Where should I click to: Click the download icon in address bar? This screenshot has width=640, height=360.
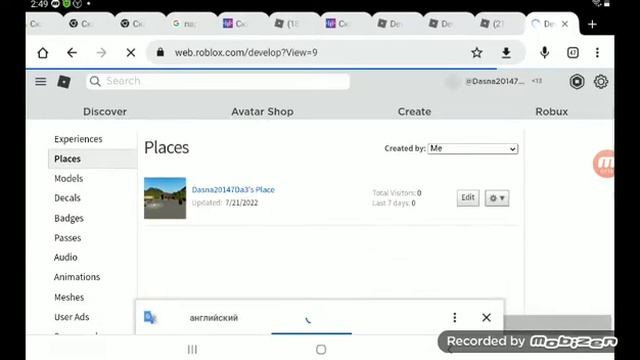coord(506,53)
